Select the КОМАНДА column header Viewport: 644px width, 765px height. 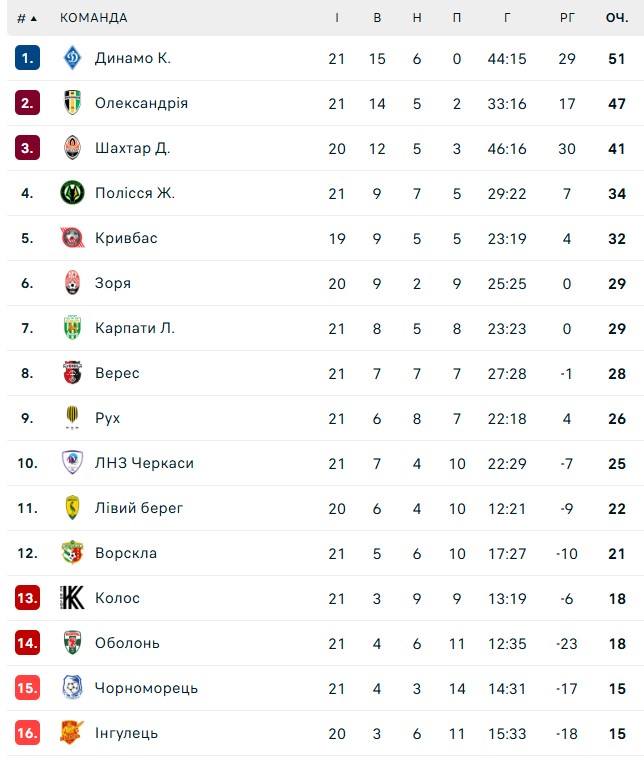pos(94,18)
